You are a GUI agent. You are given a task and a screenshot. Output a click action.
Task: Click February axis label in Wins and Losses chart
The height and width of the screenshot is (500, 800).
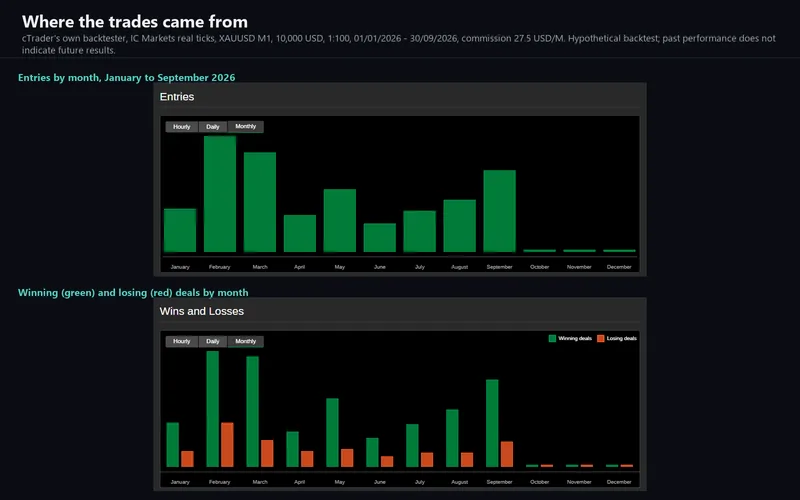click(x=219, y=482)
